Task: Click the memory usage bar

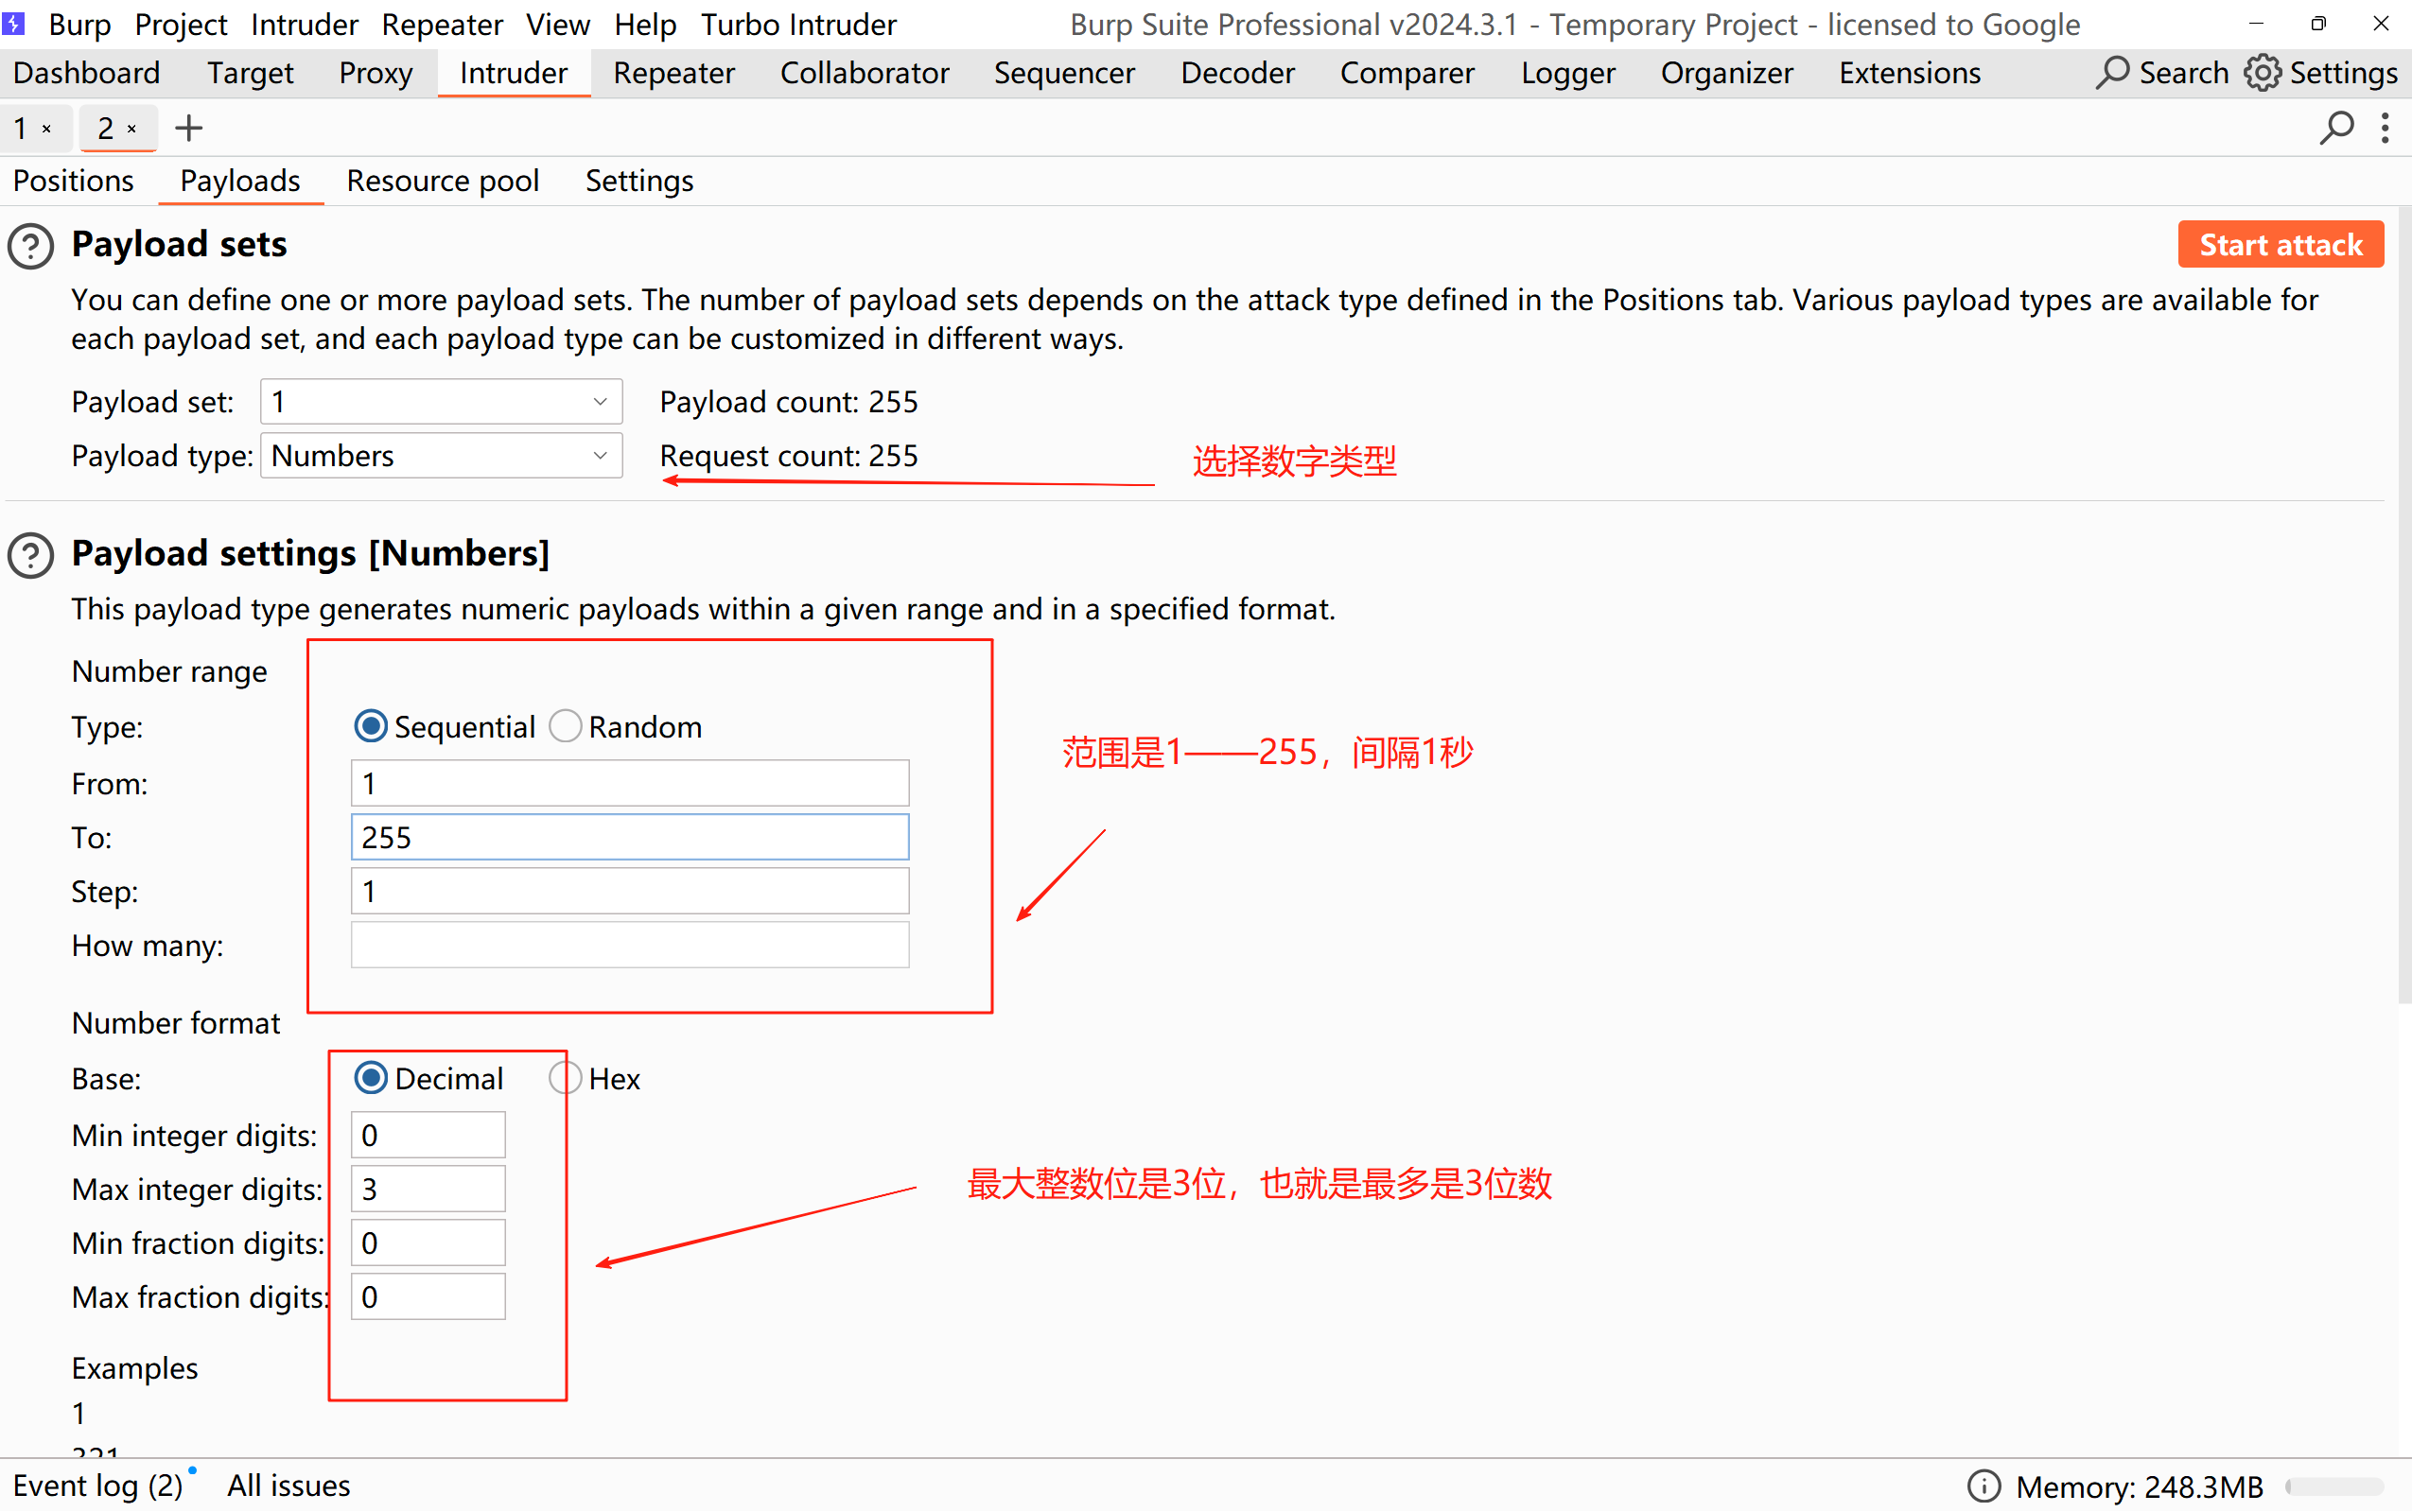Action: pyautogui.click(x=2334, y=1486)
